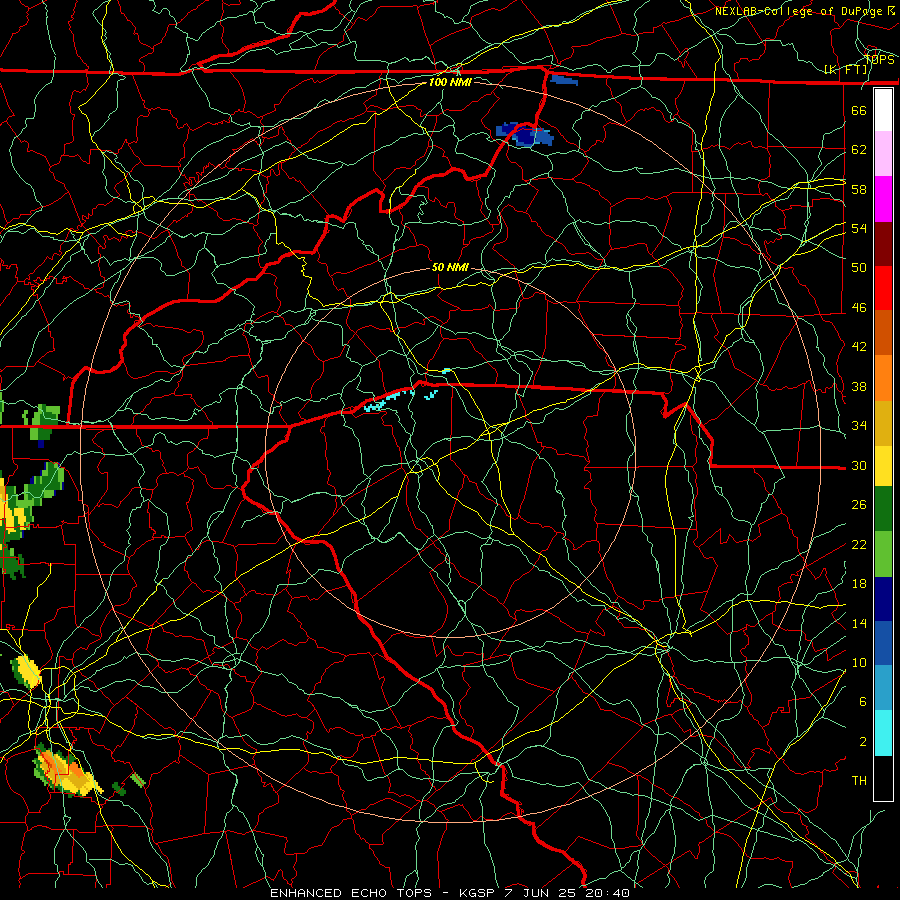Click the [K FT] units label
Screen dimensions: 900x900
point(845,70)
